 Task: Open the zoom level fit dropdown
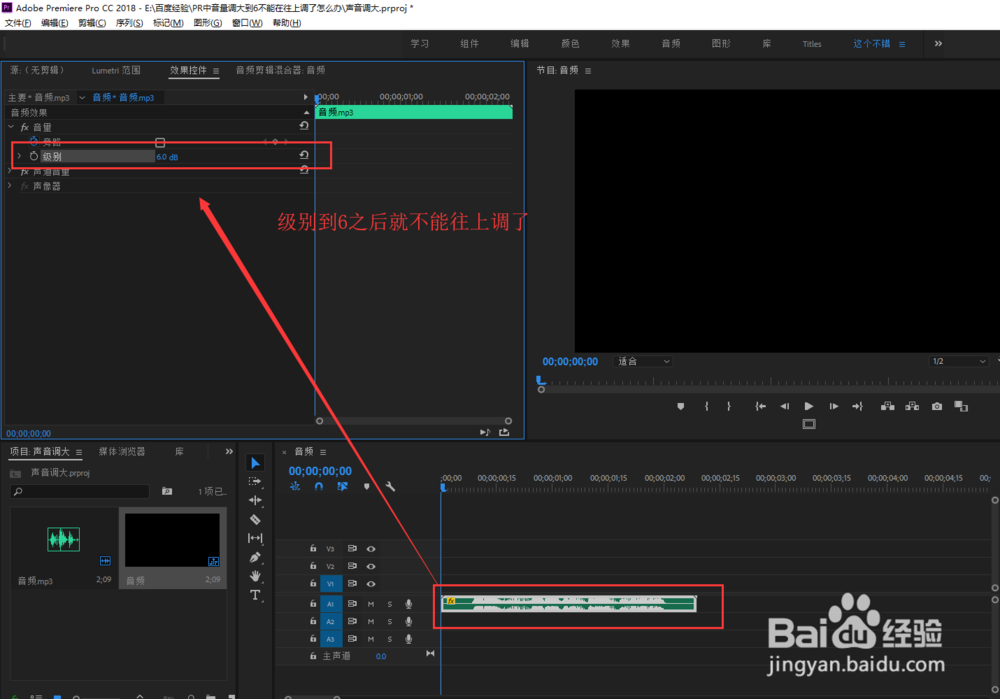[x=643, y=362]
